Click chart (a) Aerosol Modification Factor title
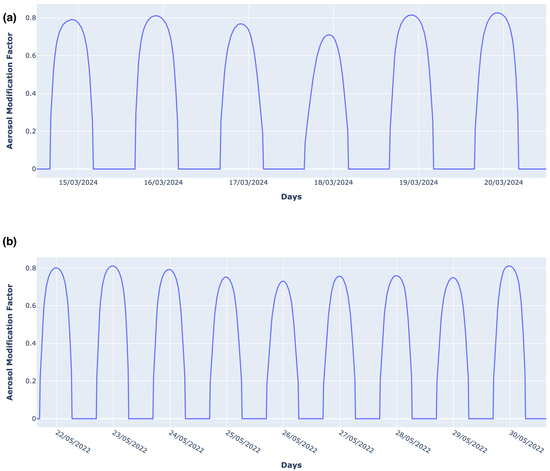 9,91
